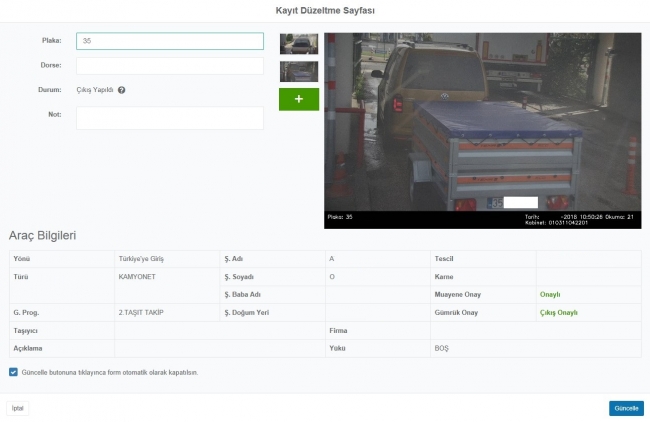This screenshot has height=422, width=650.
Task: Select the KAMYONET vehicle type cell
Action: pos(137,275)
